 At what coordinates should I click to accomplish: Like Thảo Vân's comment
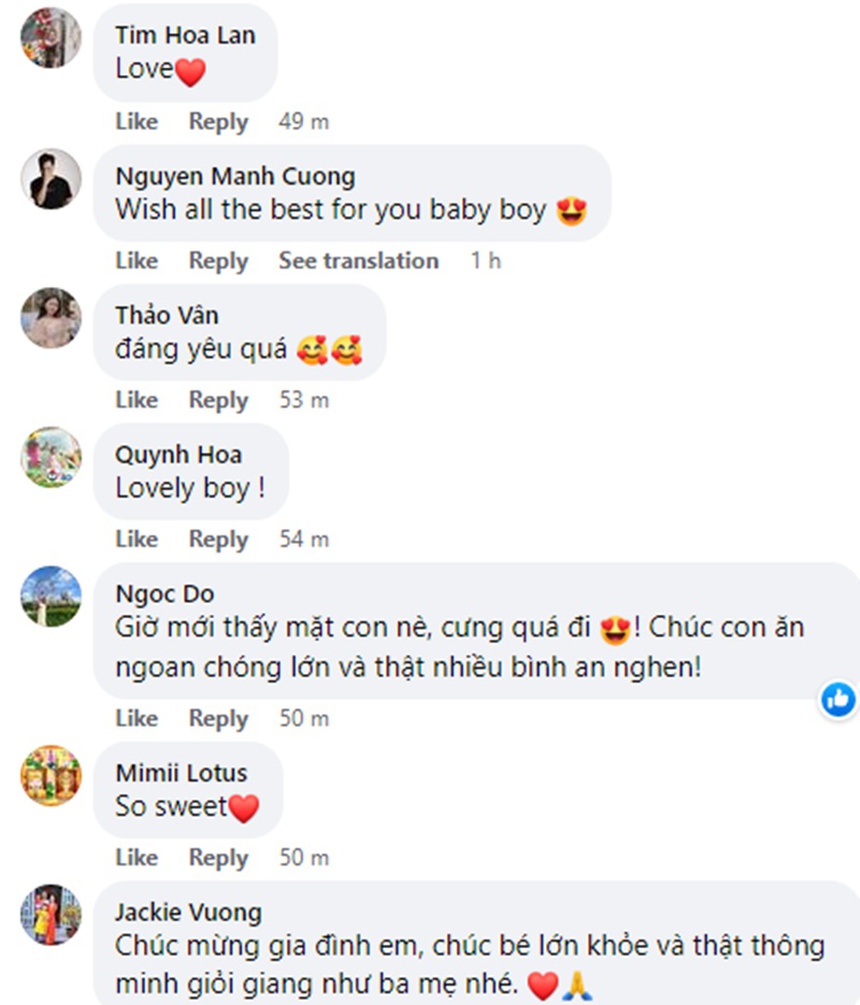(136, 400)
